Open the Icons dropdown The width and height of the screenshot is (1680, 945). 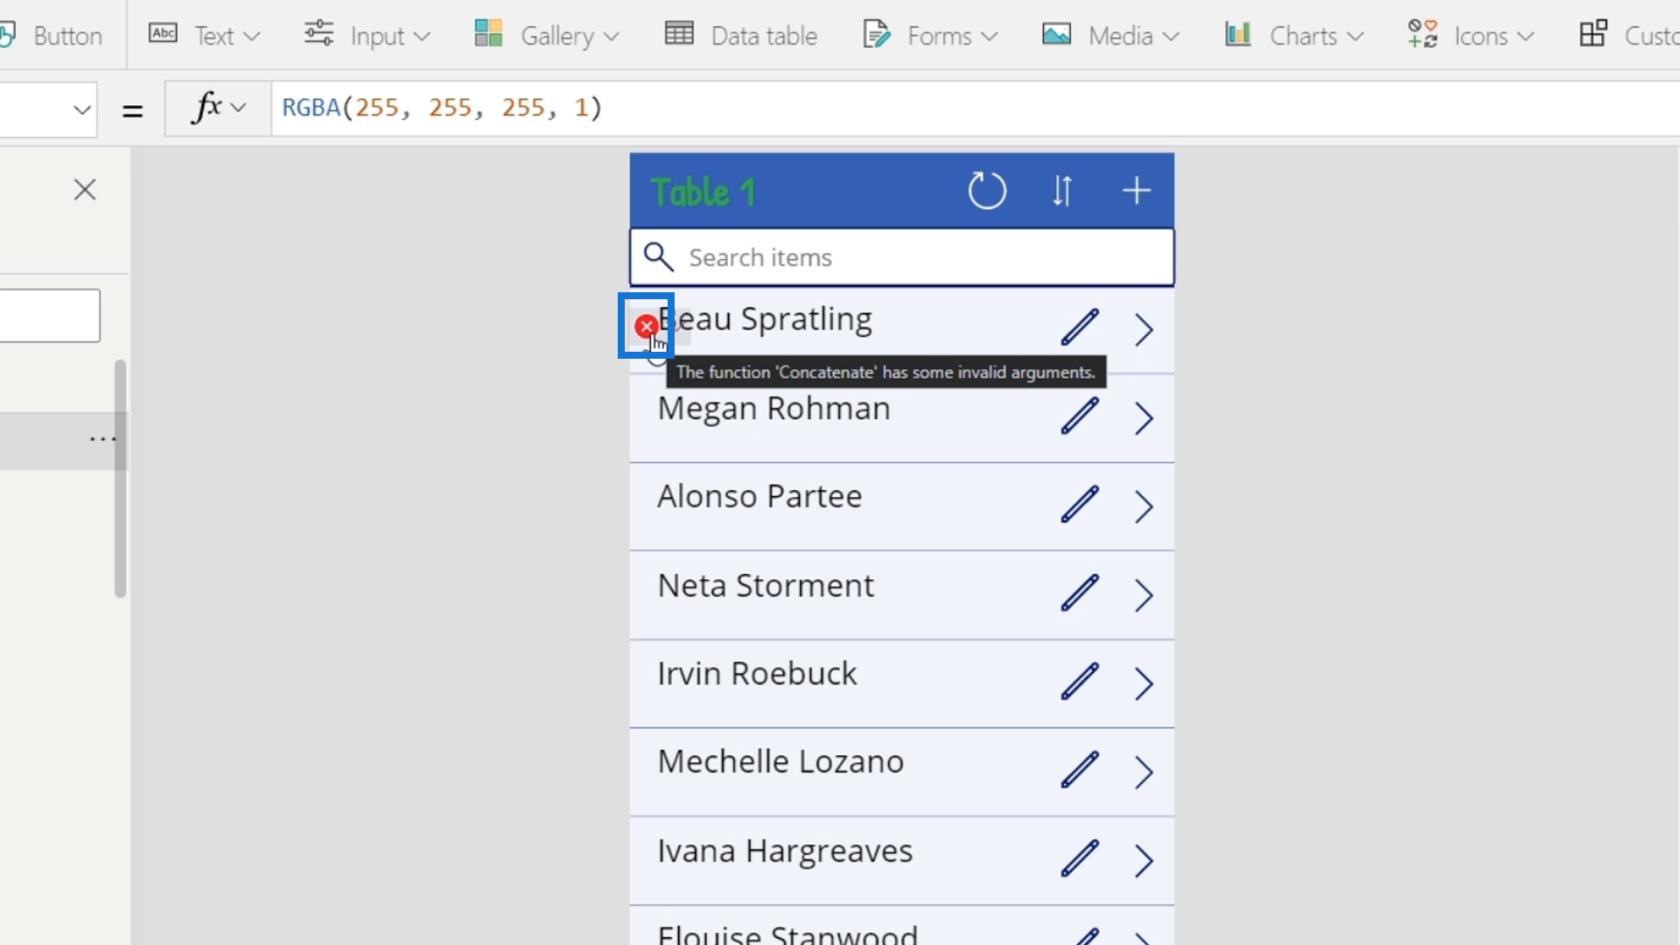pyautogui.click(x=1470, y=36)
